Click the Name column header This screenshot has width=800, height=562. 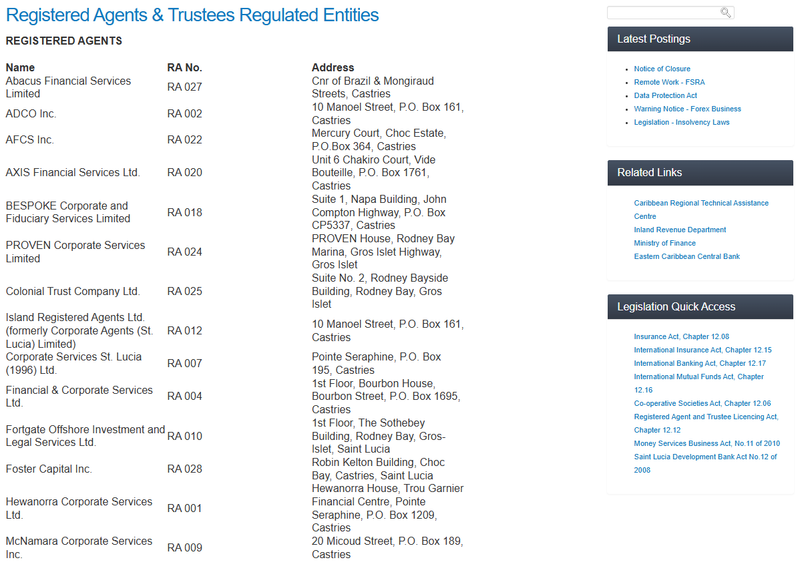20,67
